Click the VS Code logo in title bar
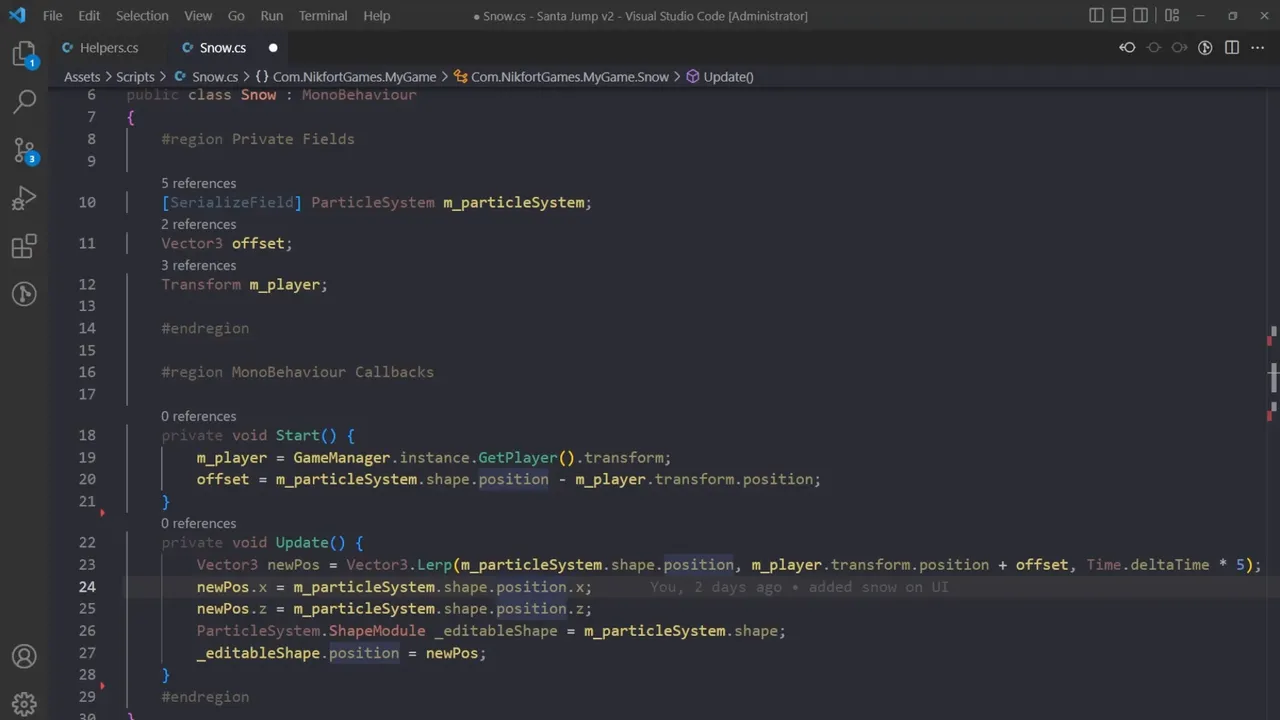1280x720 pixels. (17, 16)
